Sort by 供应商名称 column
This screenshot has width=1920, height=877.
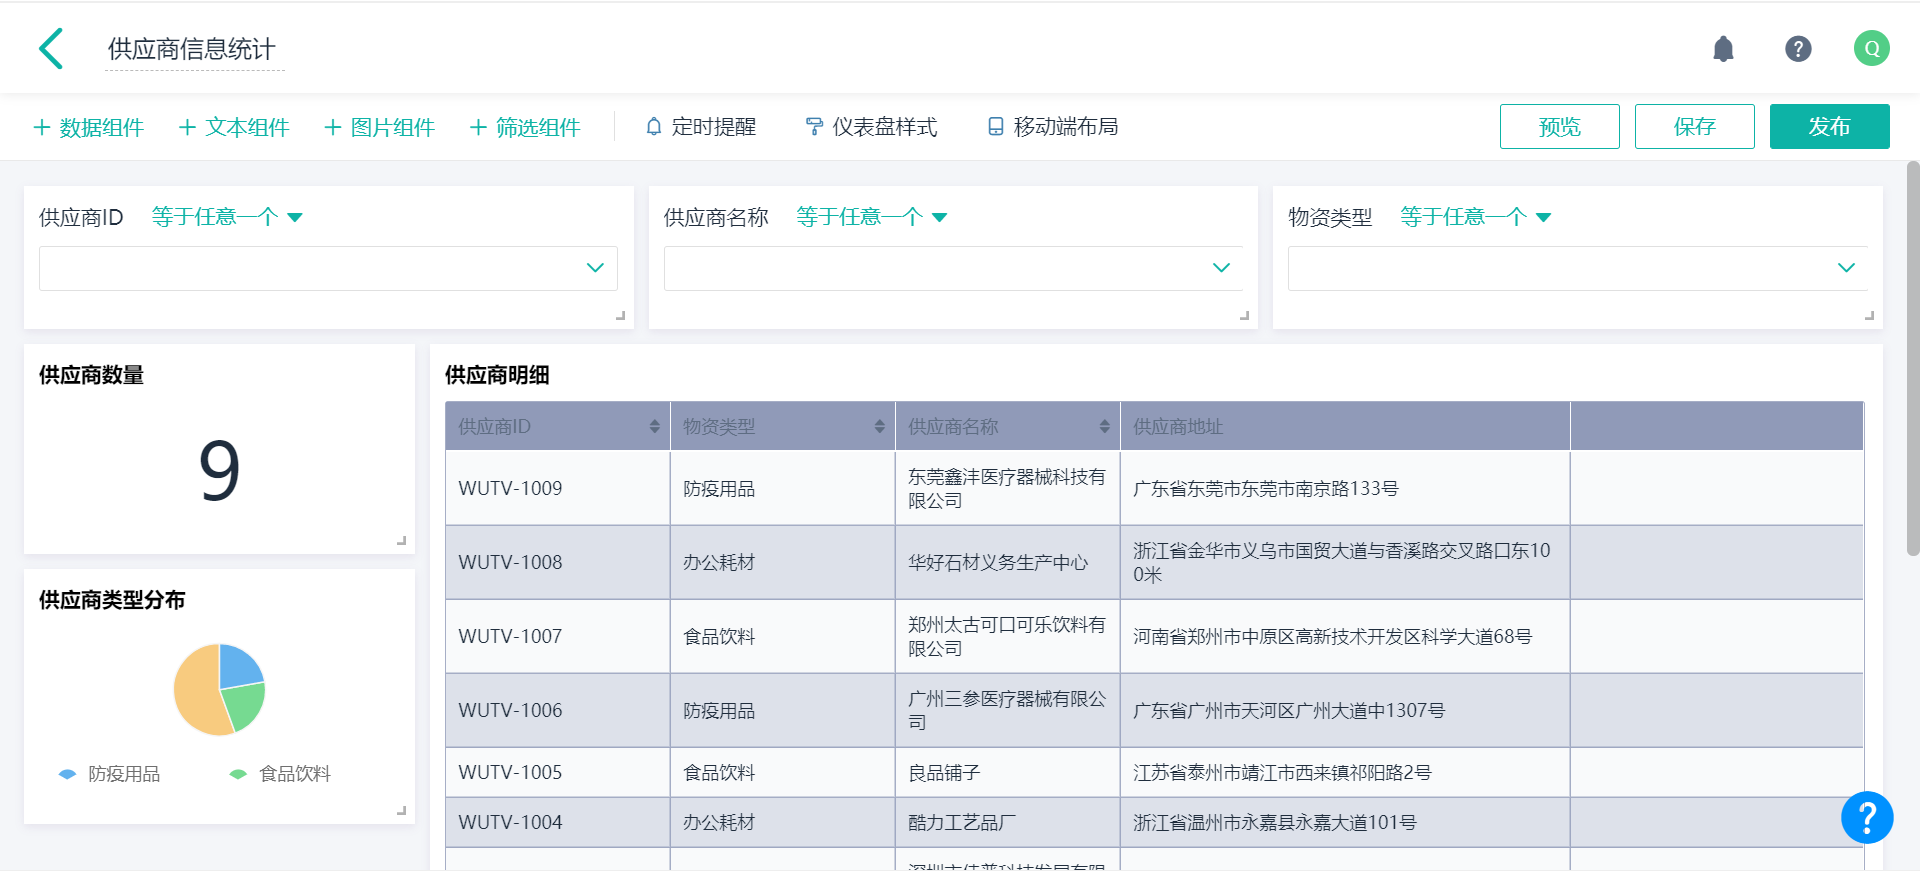[1104, 427]
